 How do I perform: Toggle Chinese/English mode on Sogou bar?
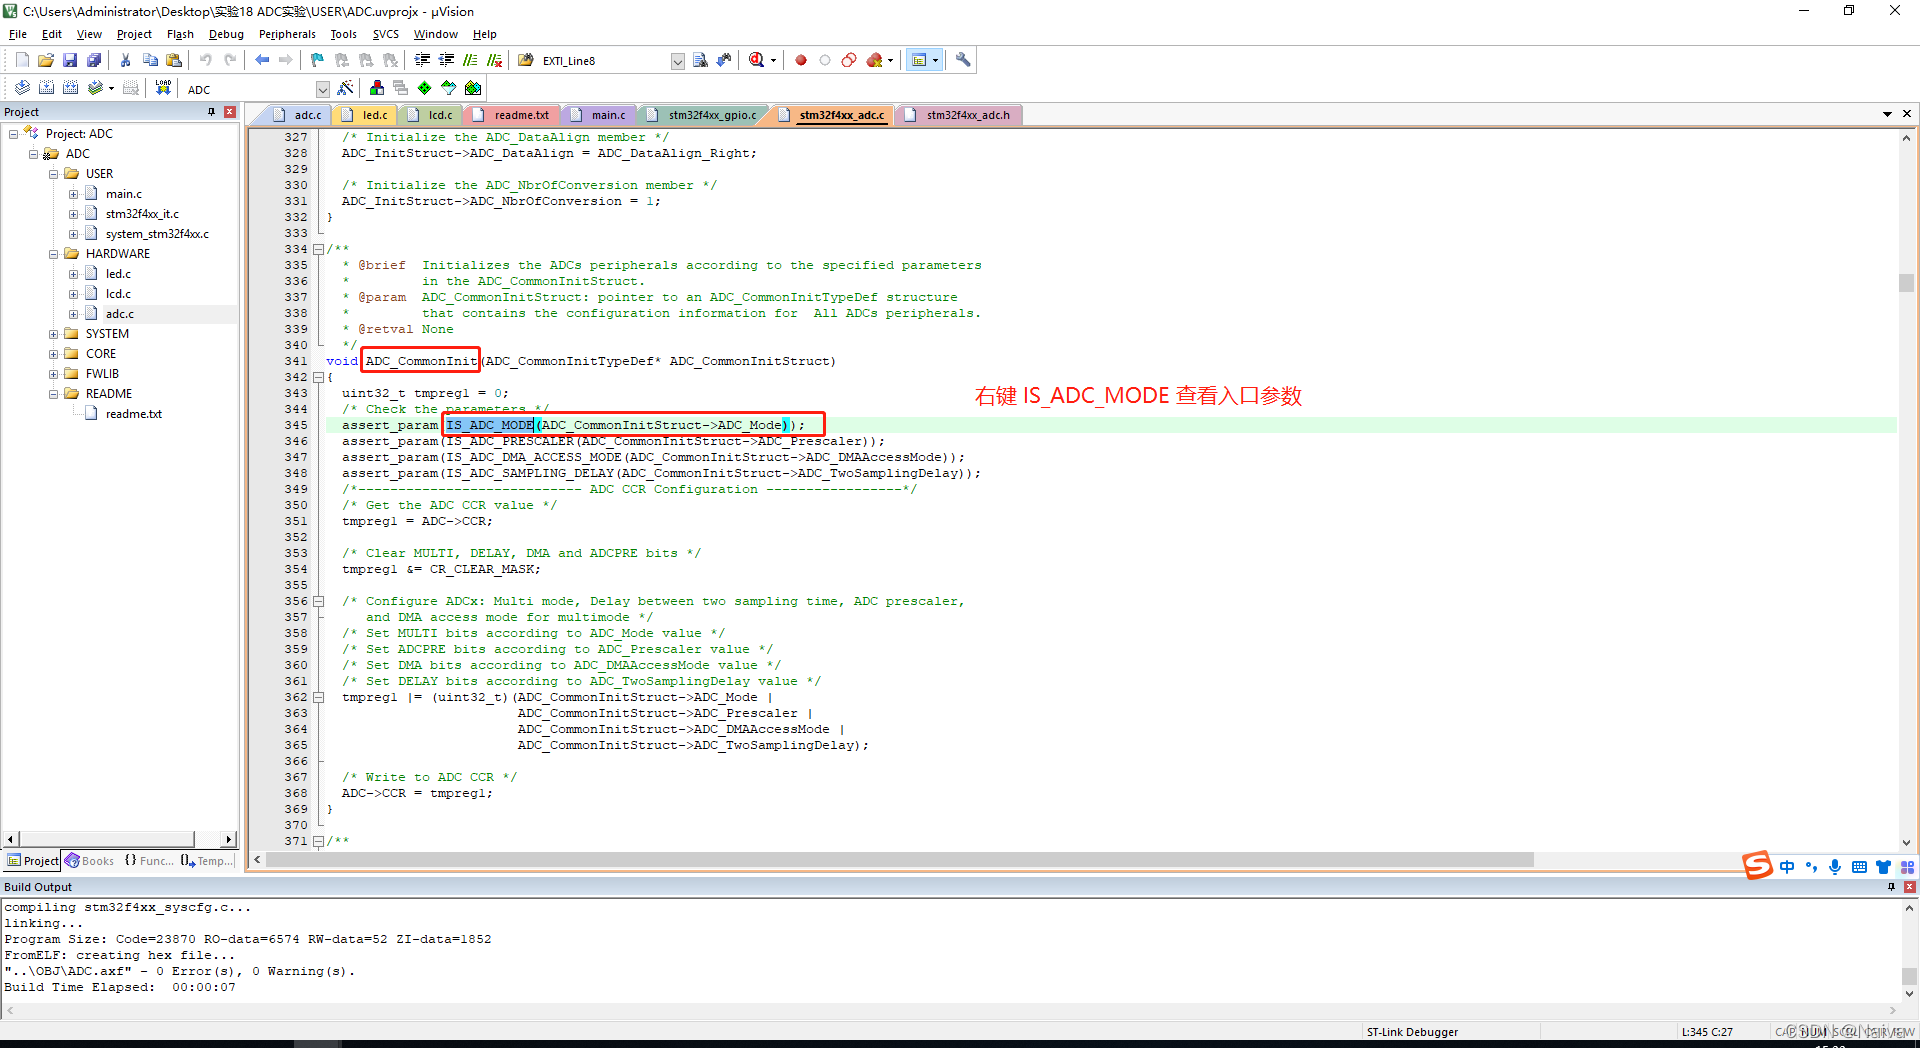(1787, 867)
